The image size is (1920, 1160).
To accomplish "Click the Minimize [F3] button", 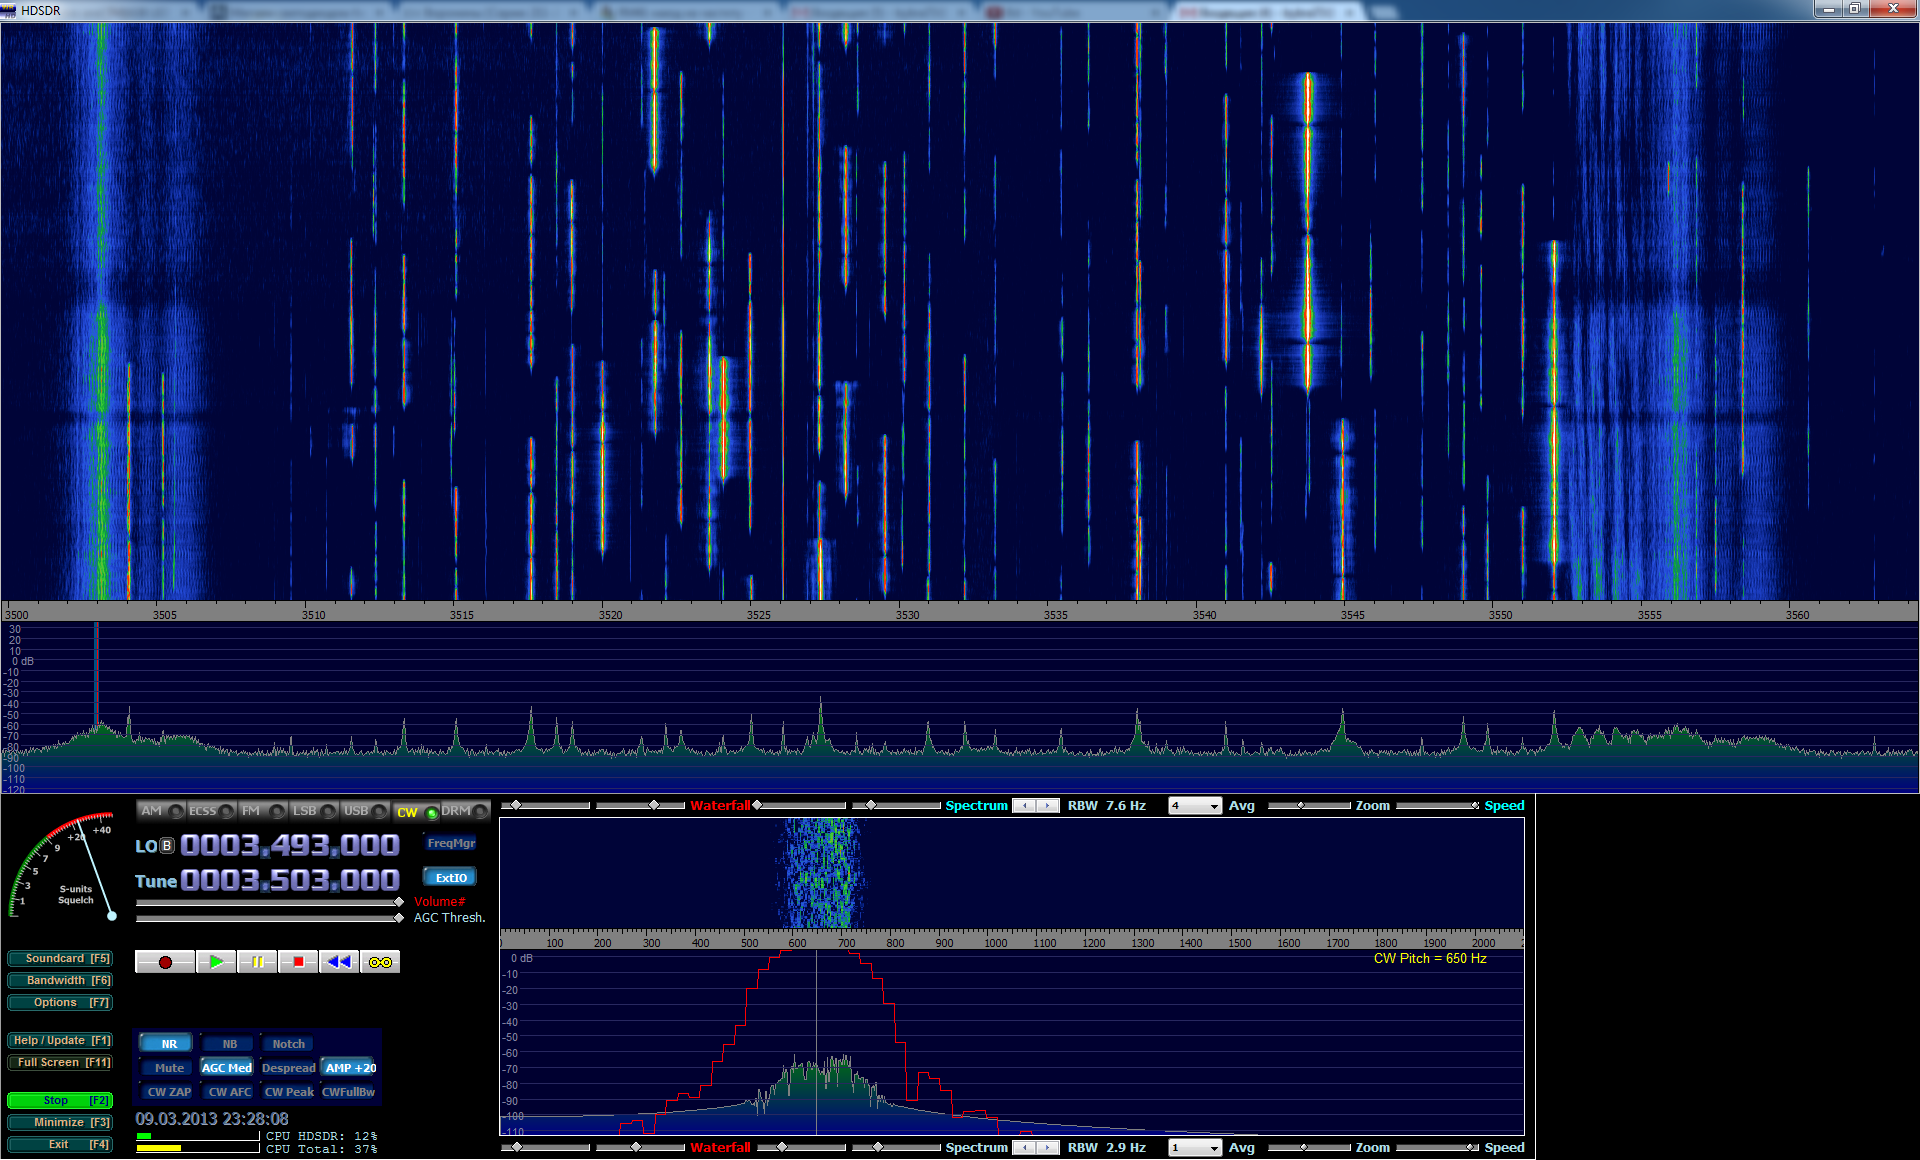I will coord(60,1123).
